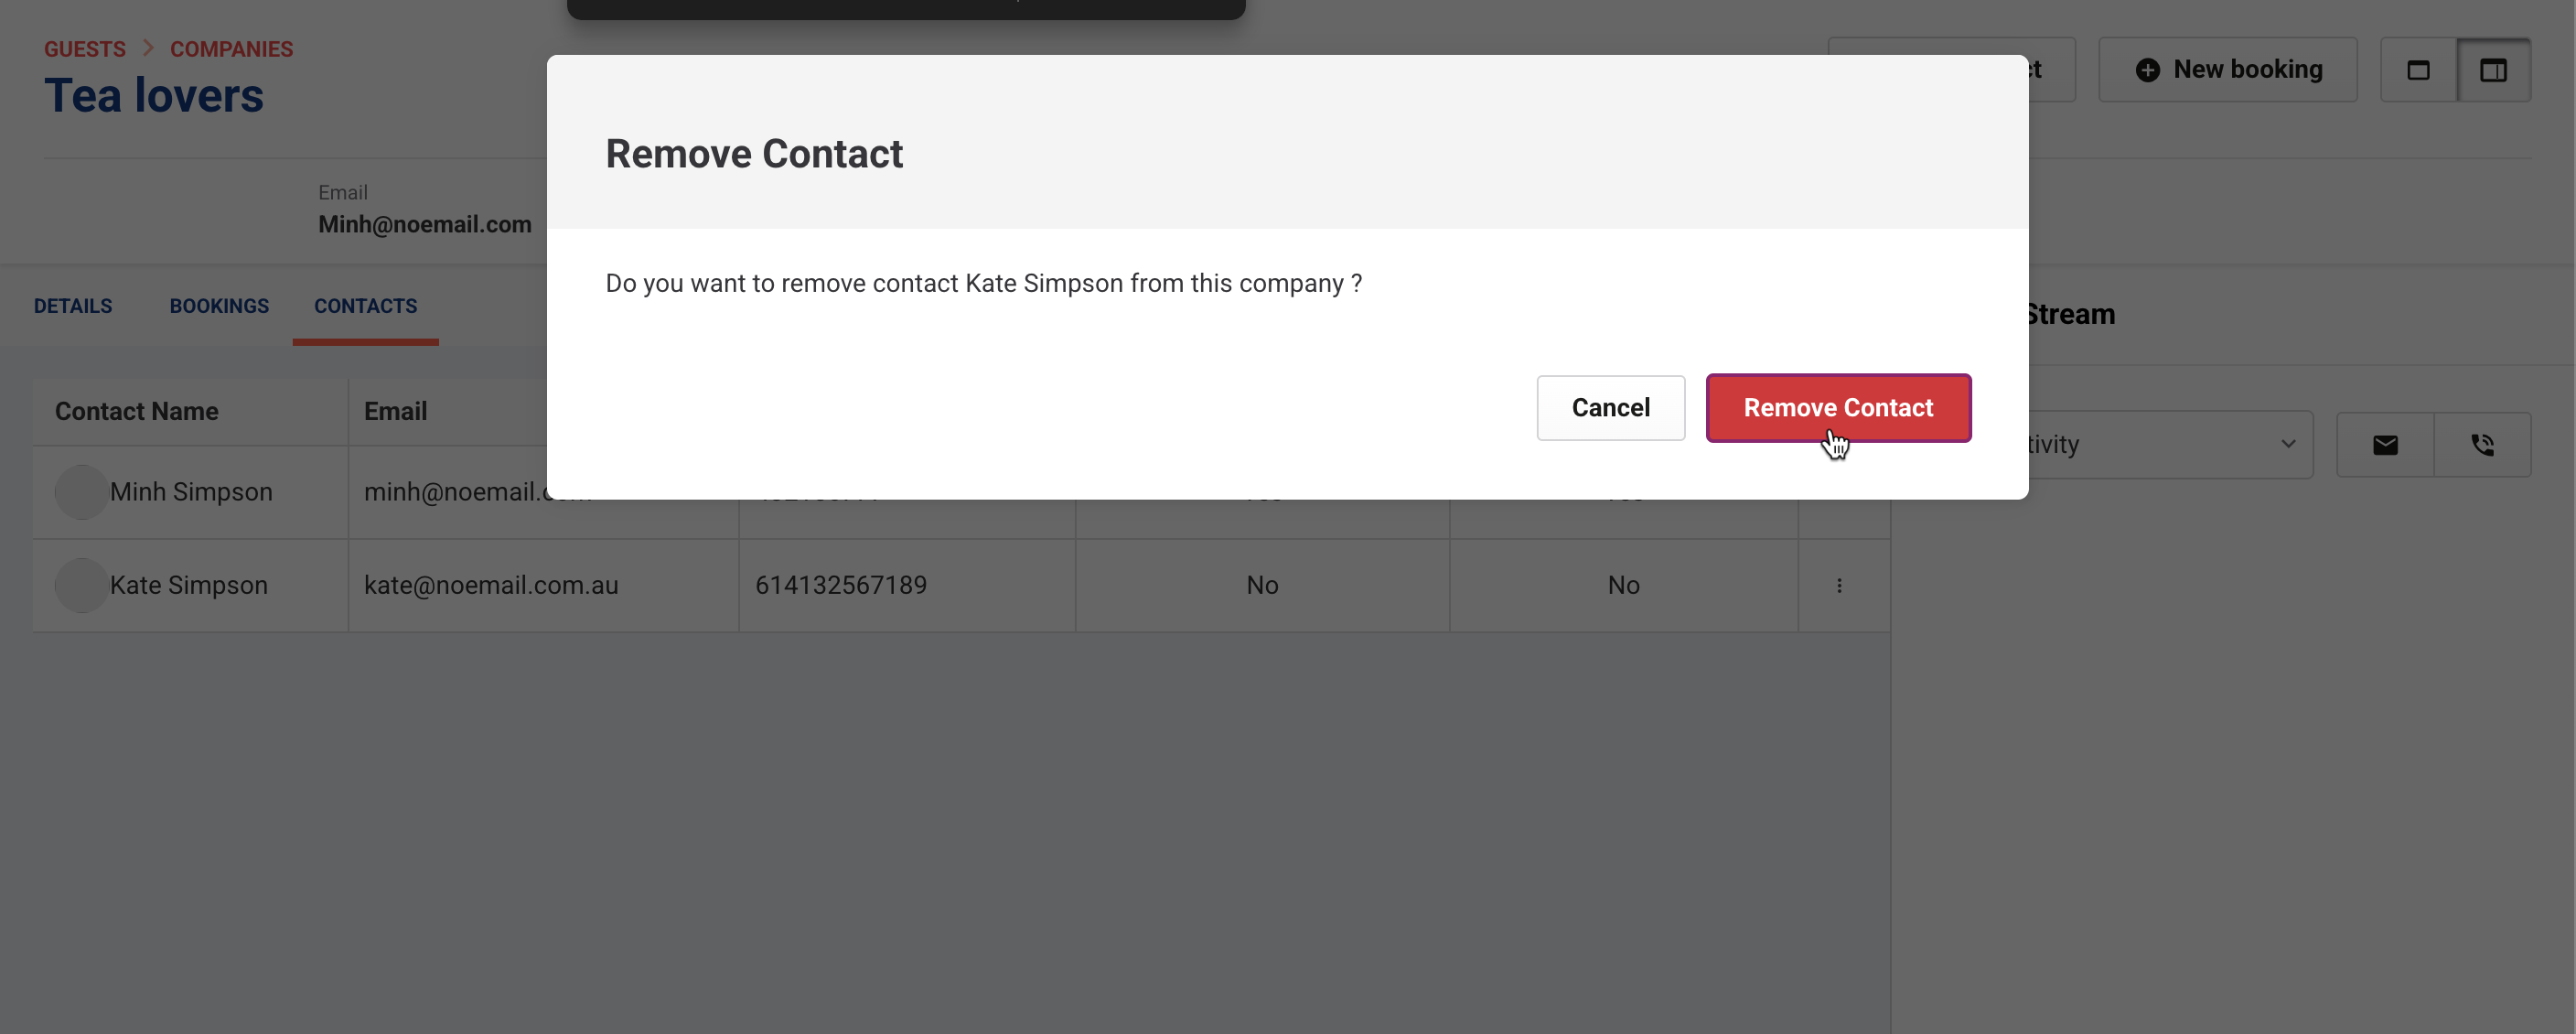Open the BOOKINGS tab
The width and height of the screenshot is (2576, 1034).
[219, 306]
